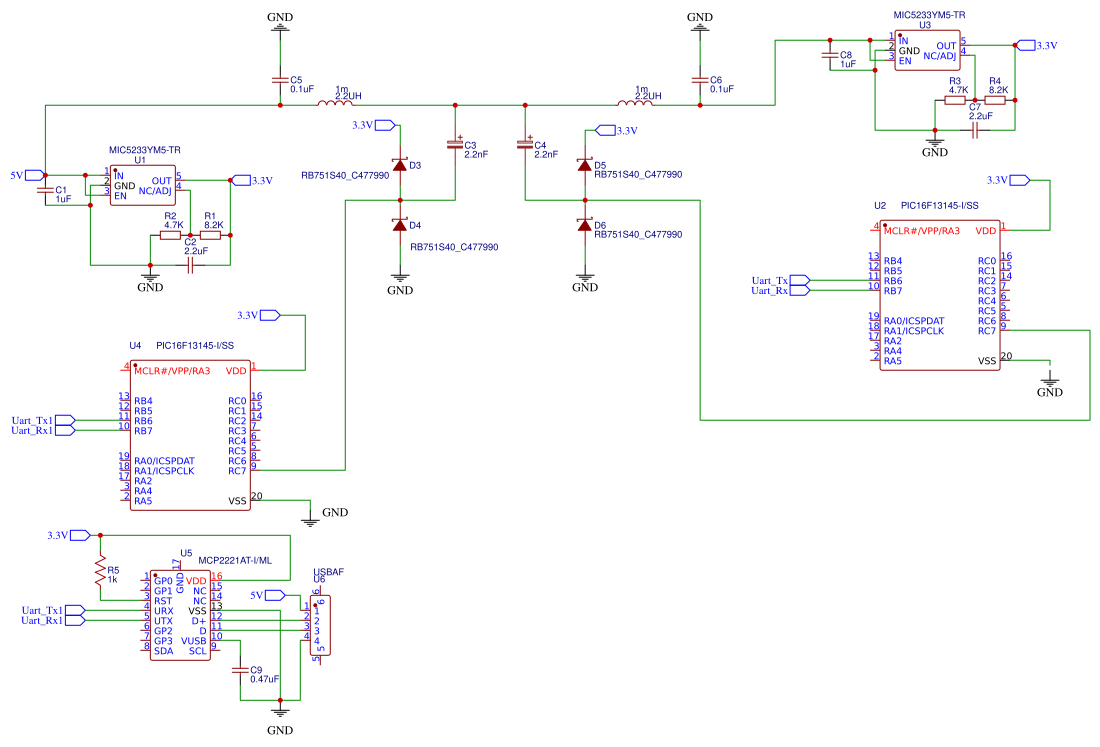This screenshot has height=747, width=1100.
Task: Click diode D4 symbol
Action: tap(400, 225)
